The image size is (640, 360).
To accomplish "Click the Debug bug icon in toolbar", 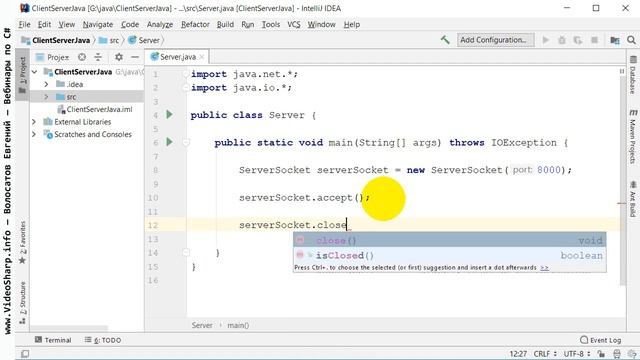I will [x=562, y=40].
